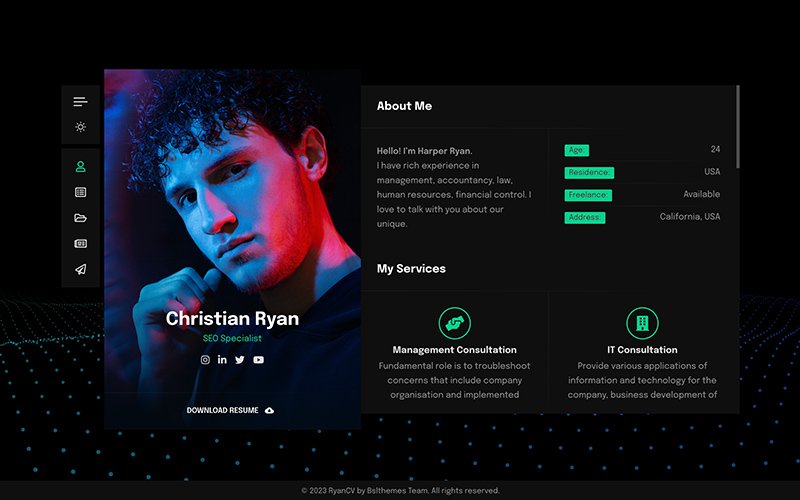This screenshot has height=500, width=800.
Task: Click the Download Resume button
Action: 230,410
